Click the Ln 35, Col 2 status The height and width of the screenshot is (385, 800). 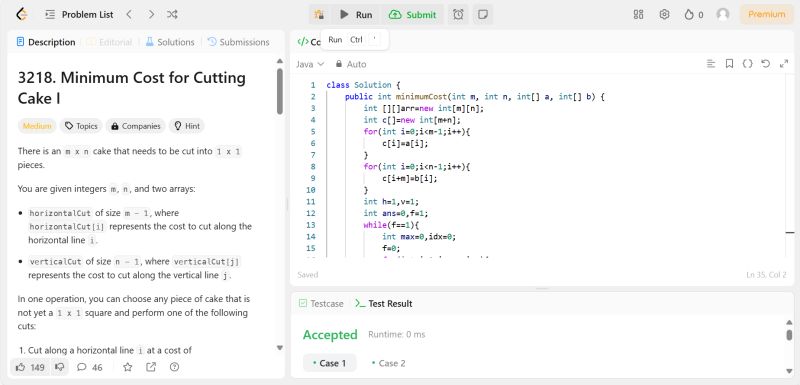click(766, 274)
